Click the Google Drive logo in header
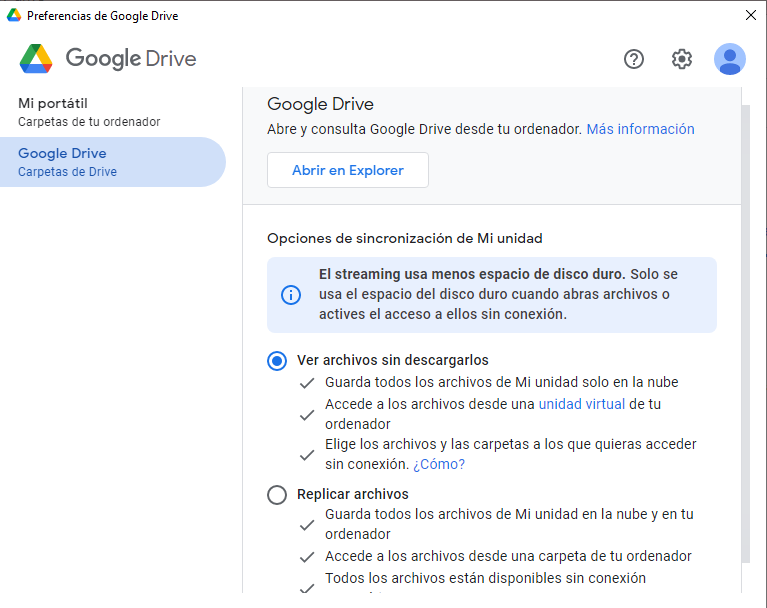Viewport: 767px width, 608px height. tap(108, 59)
